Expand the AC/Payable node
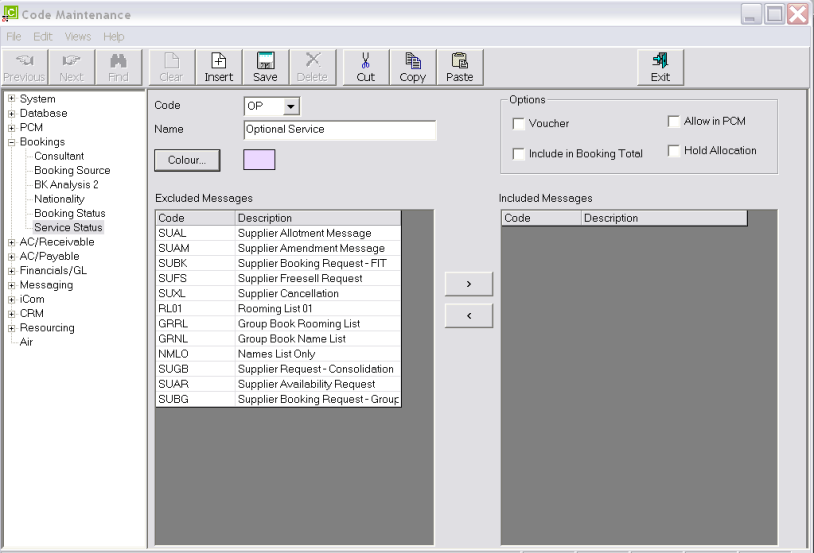Viewport: 814px width, 553px height. (11, 257)
